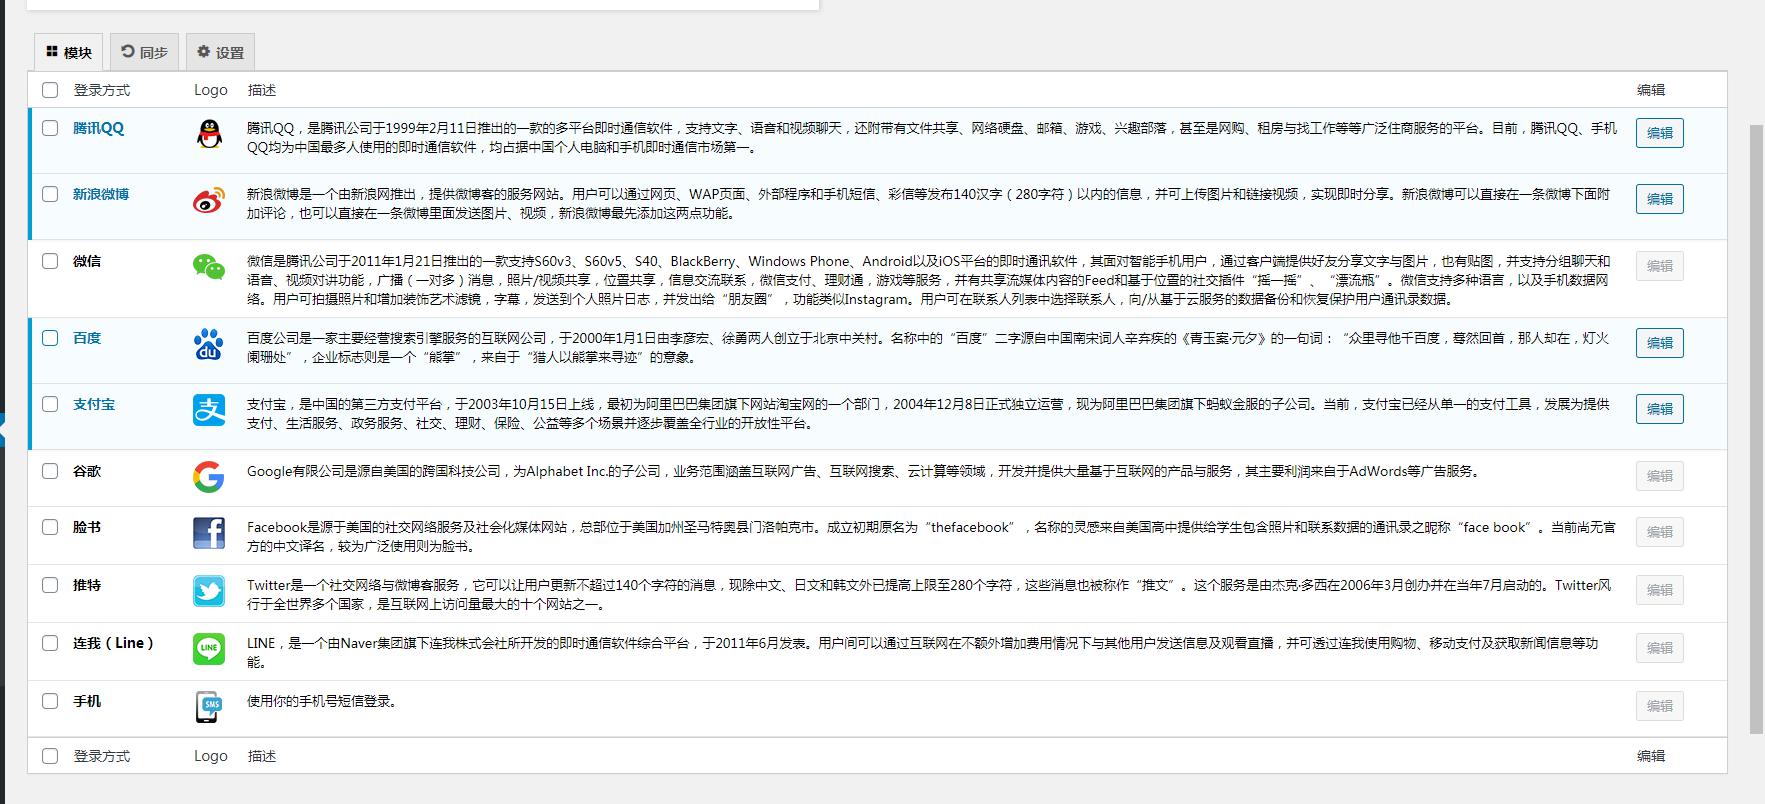This screenshot has height=804, width=1765.
Task: Tick the footer select-all checkbox
Action: click(50, 756)
